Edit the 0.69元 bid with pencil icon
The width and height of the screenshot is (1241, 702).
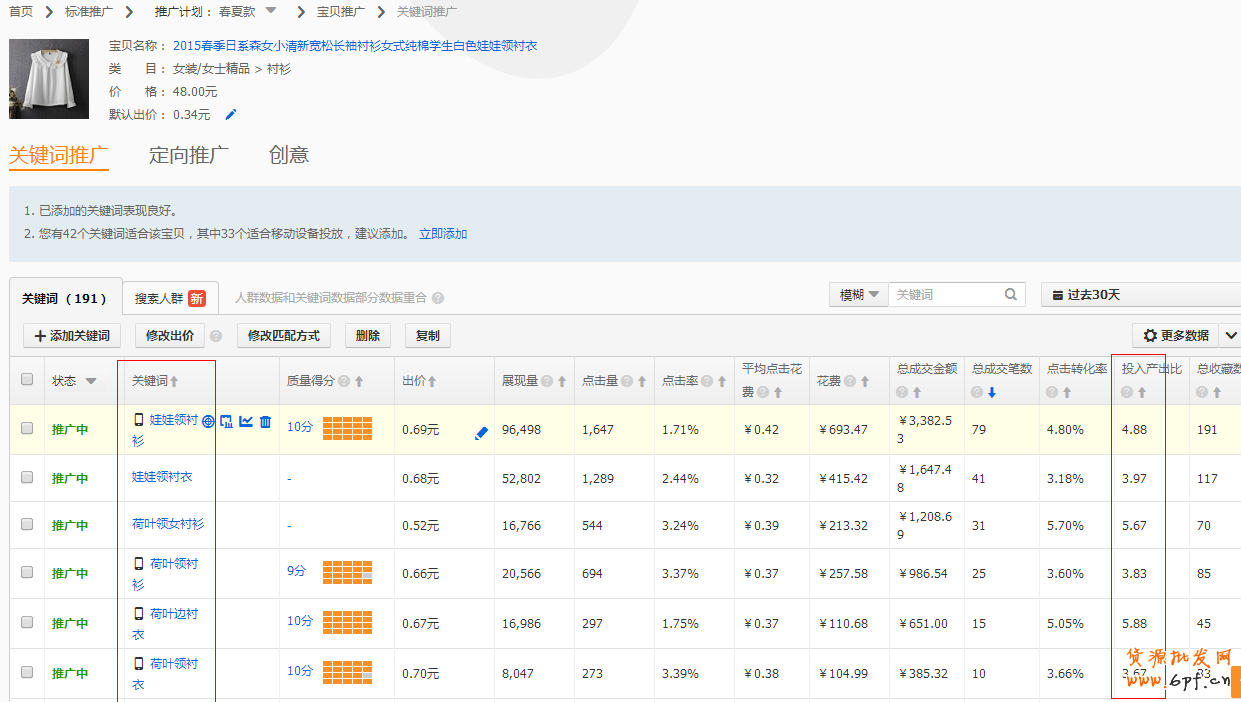click(481, 433)
